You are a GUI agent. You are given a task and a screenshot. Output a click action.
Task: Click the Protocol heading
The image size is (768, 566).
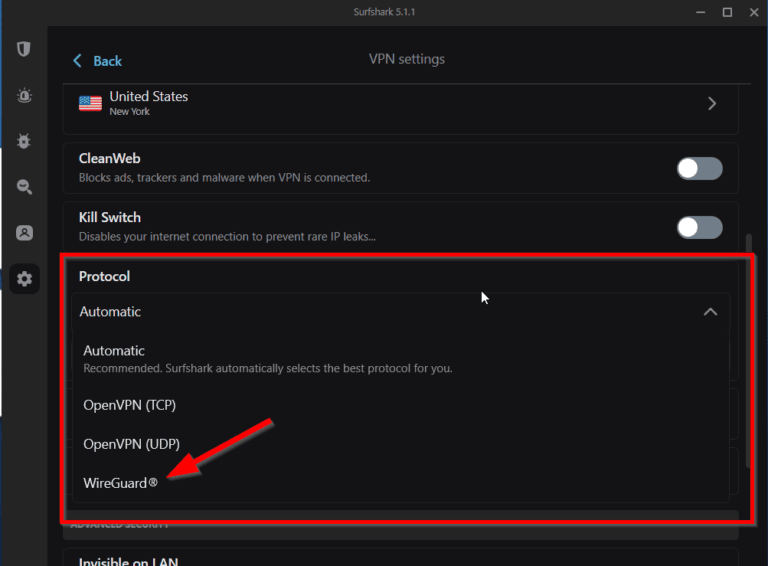pyautogui.click(x=104, y=276)
